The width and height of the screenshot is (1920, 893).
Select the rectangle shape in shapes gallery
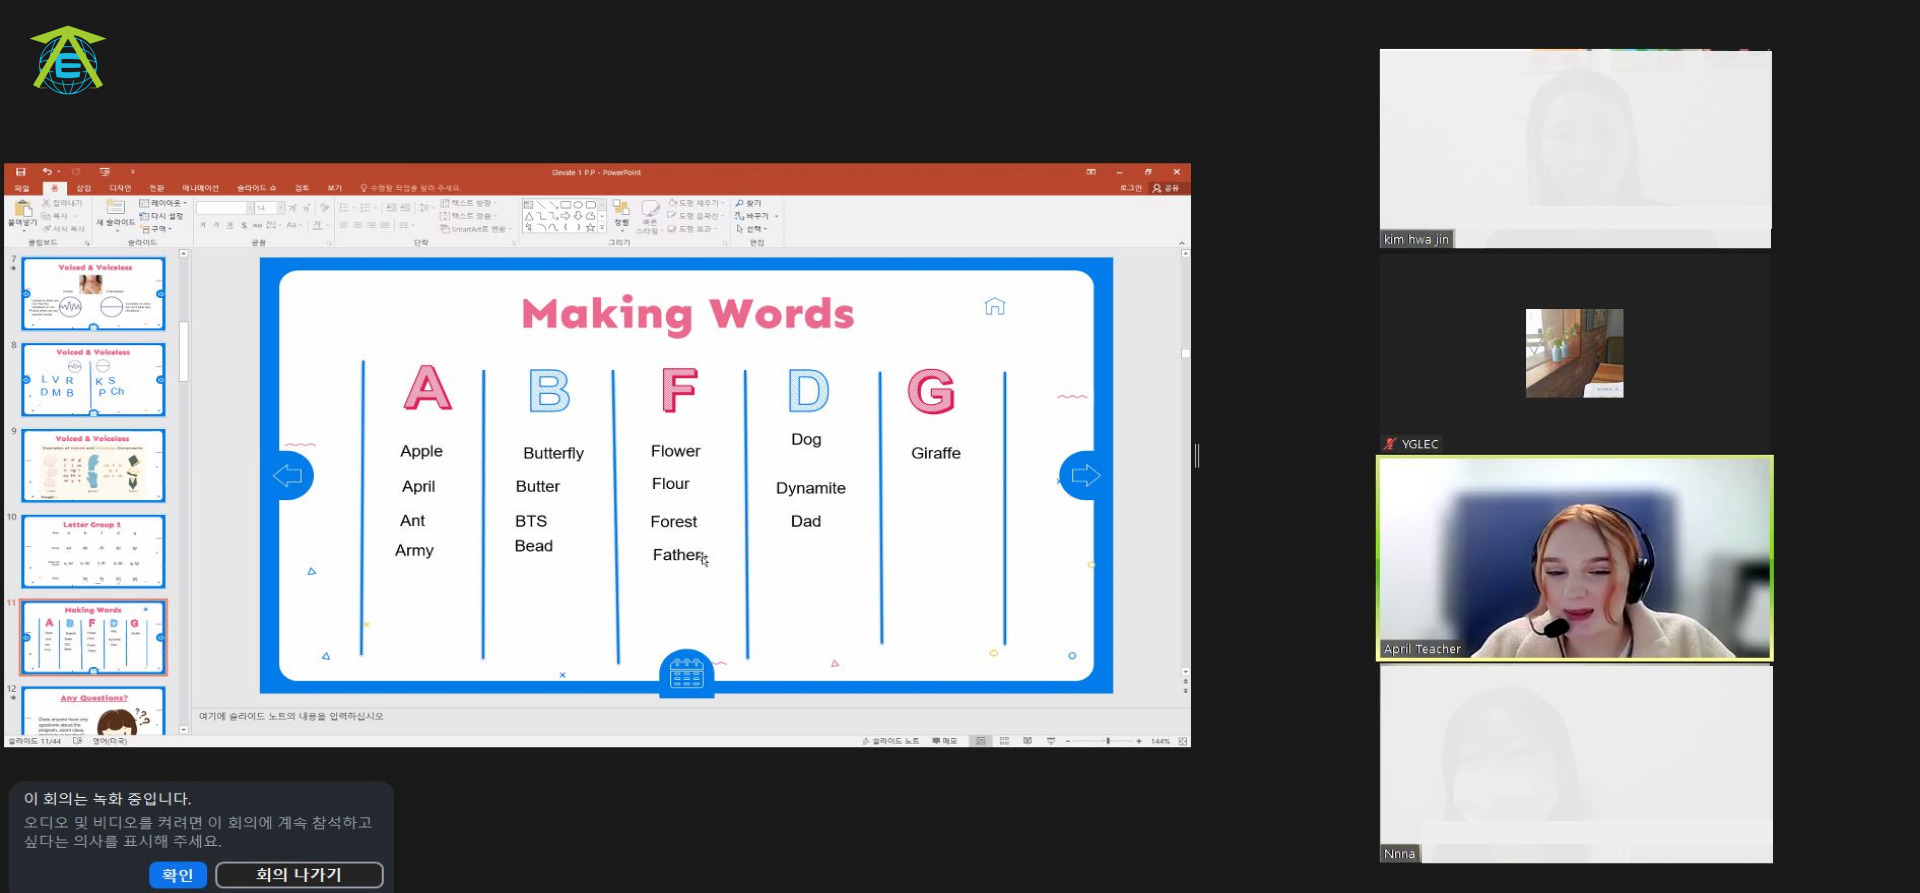(566, 204)
